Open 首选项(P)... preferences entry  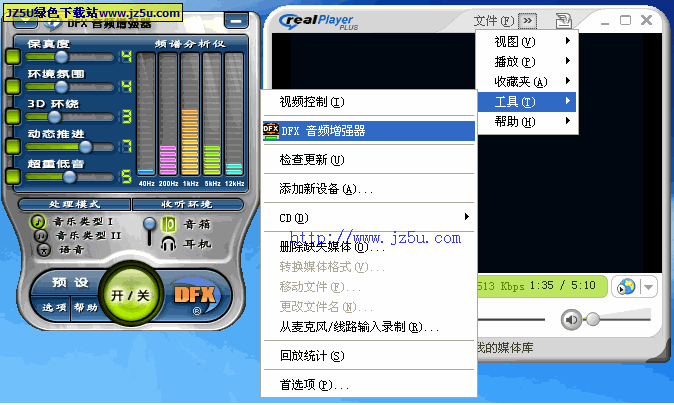tap(369, 384)
